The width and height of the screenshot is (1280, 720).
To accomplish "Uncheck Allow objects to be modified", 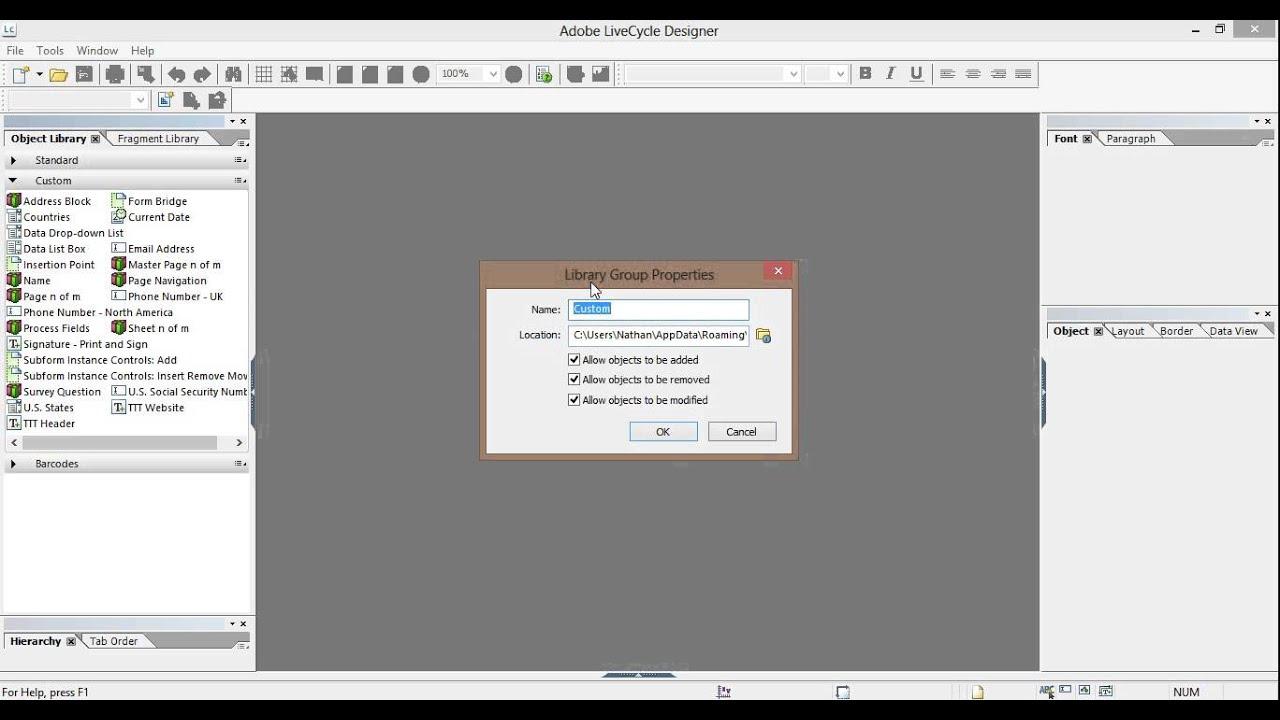I will click(574, 400).
